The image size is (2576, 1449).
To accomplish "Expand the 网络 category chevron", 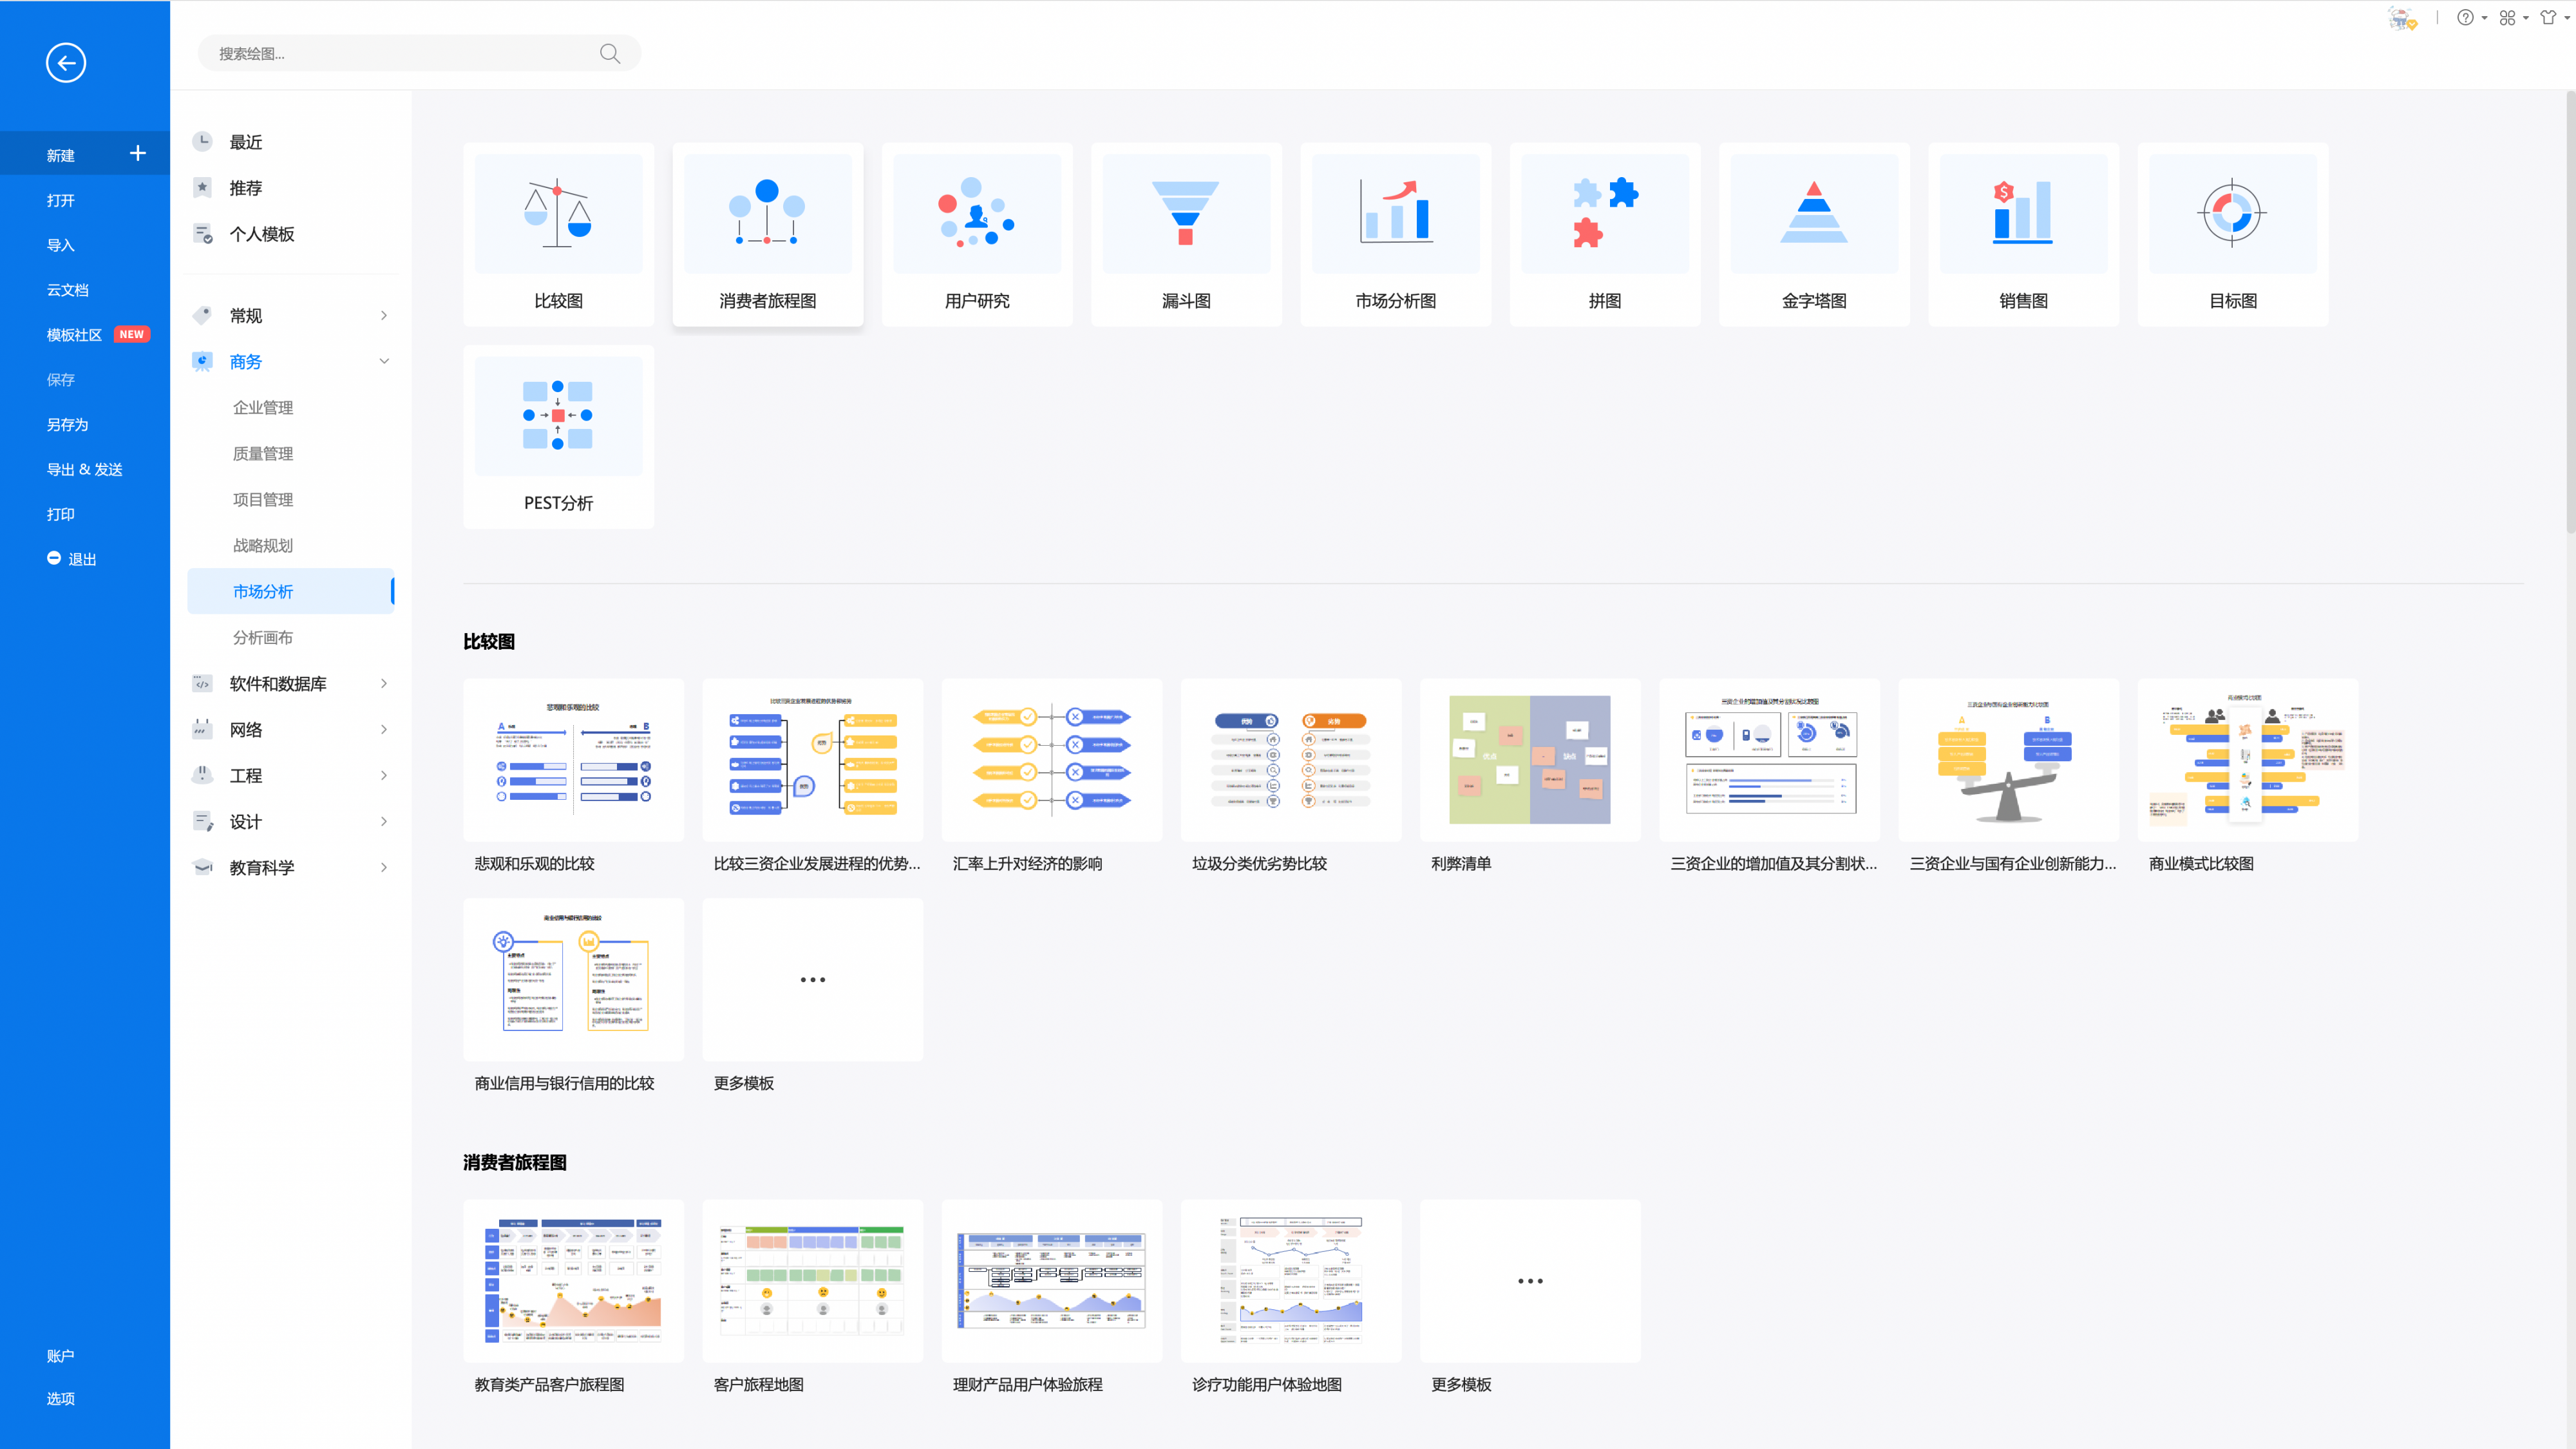I will [384, 729].
